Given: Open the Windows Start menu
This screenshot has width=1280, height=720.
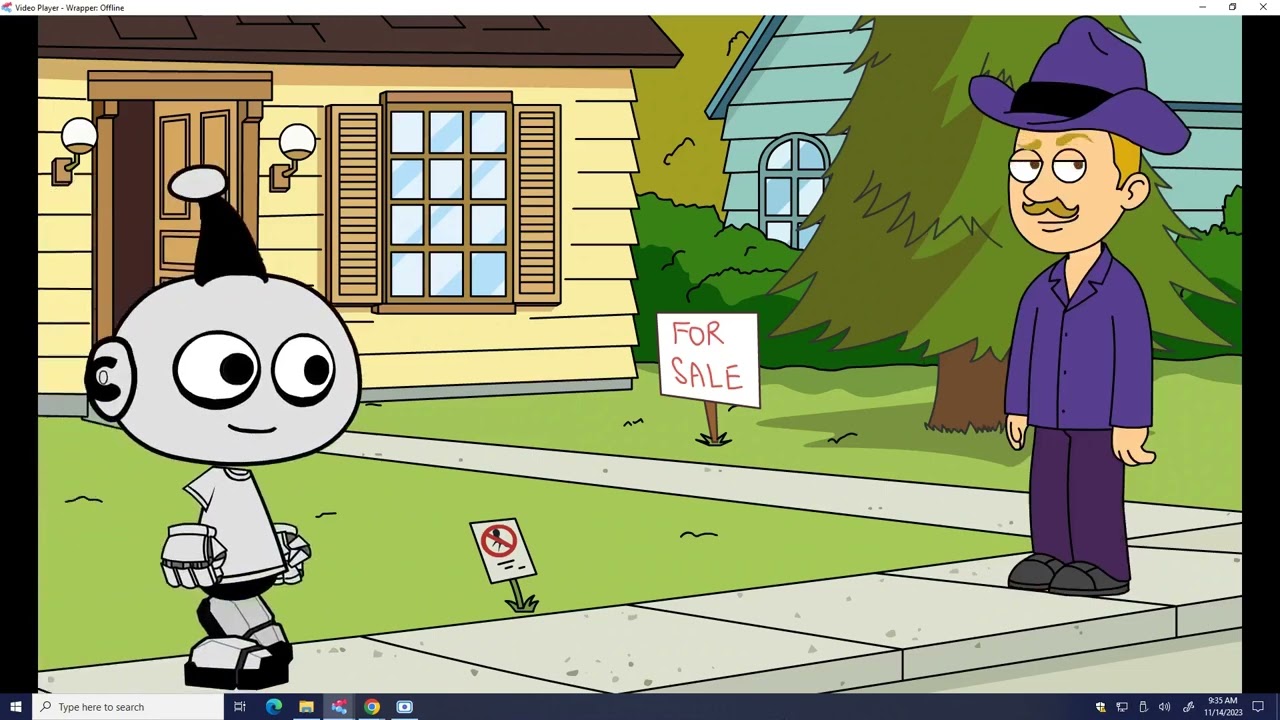Looking at the screenshot, I should tap(16, 707).
